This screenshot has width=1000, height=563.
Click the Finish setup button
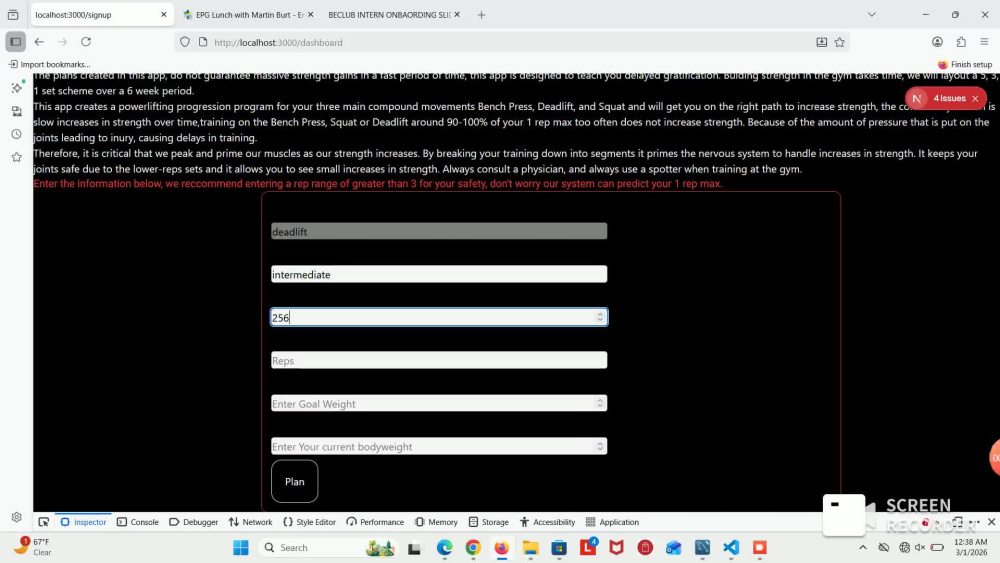(965, 64)
